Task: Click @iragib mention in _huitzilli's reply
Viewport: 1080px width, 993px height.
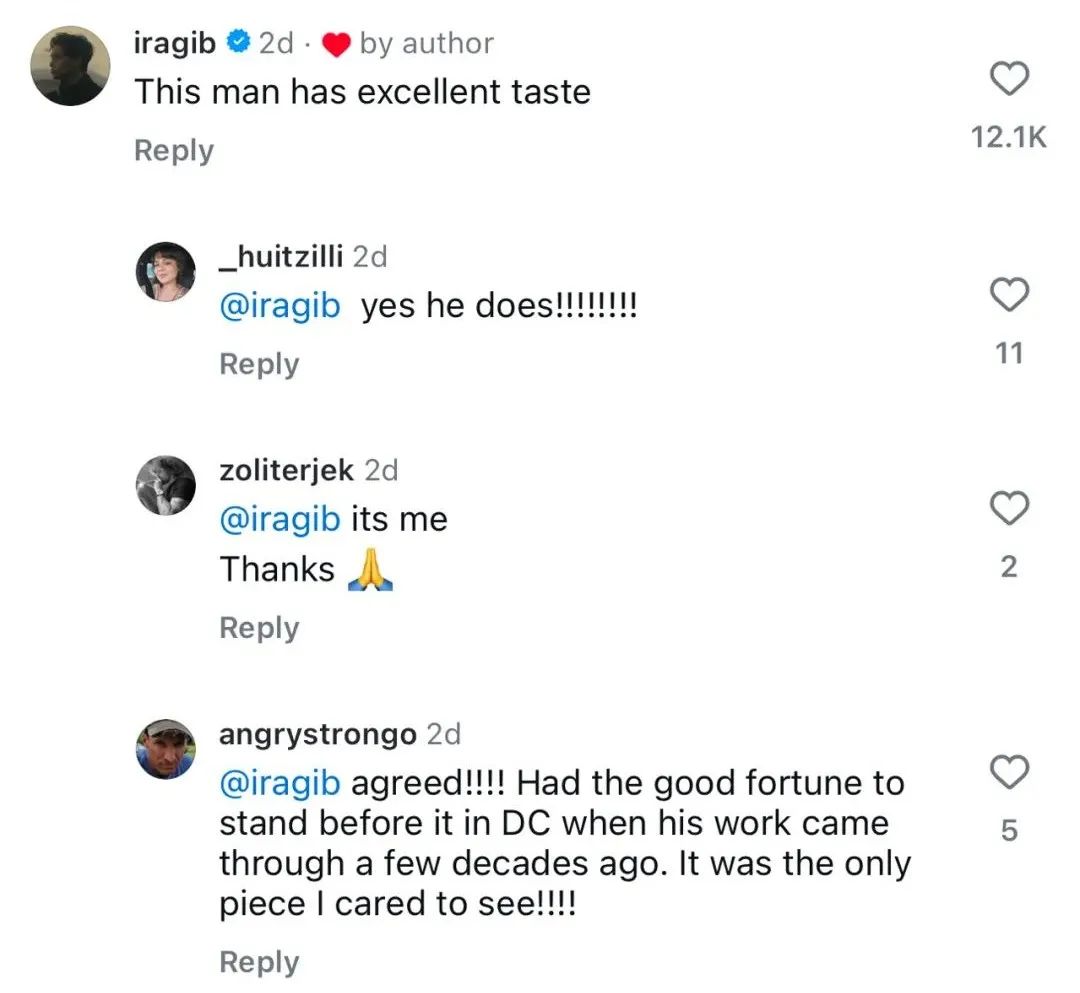Action: (x=280, y=307)
